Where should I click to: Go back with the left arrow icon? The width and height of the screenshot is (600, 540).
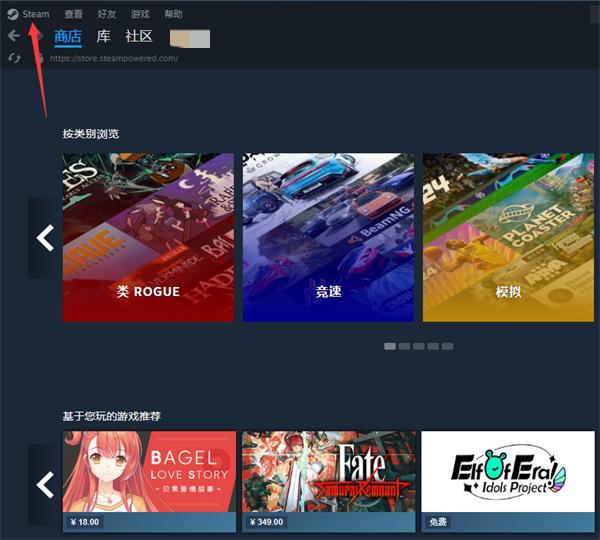[x=13, y=36]
